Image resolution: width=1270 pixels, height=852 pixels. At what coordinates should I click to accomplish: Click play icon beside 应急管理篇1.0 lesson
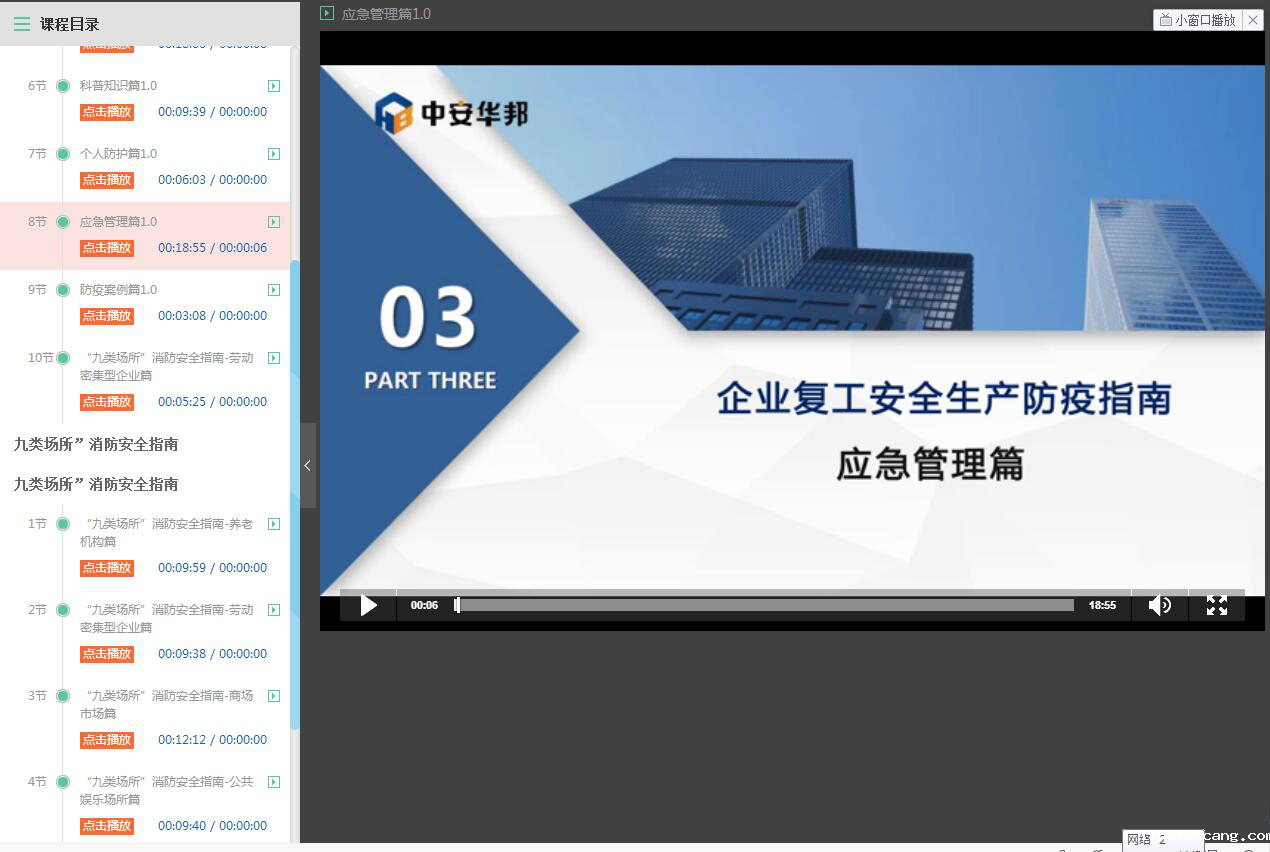point(274,222)
